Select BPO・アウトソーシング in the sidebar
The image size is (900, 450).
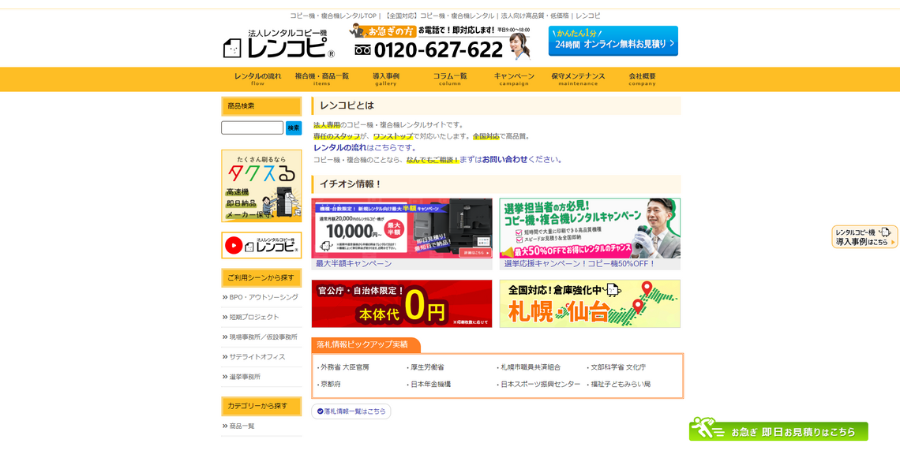(263, 297)
